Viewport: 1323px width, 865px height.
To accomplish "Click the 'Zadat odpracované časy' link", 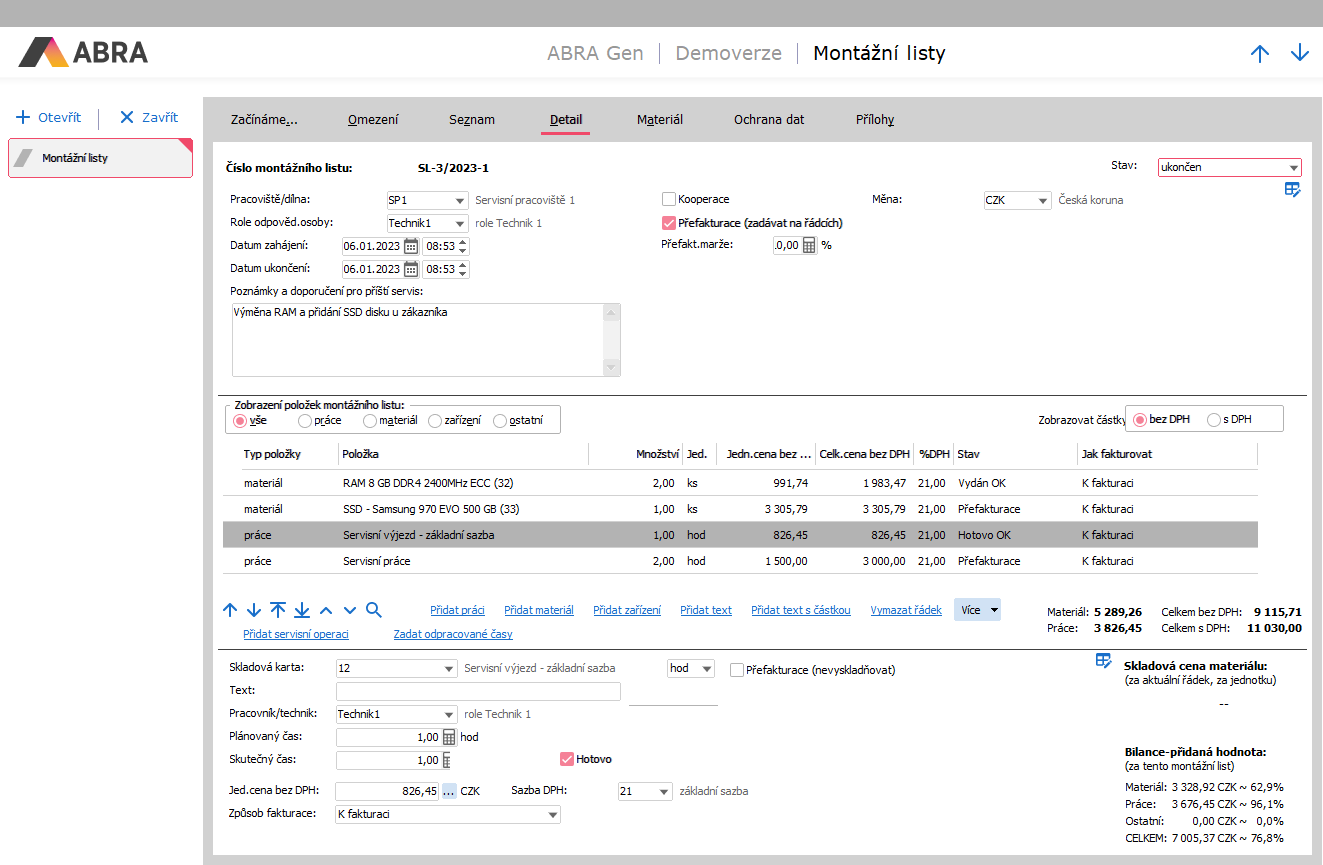I will (x=453, y=634).
